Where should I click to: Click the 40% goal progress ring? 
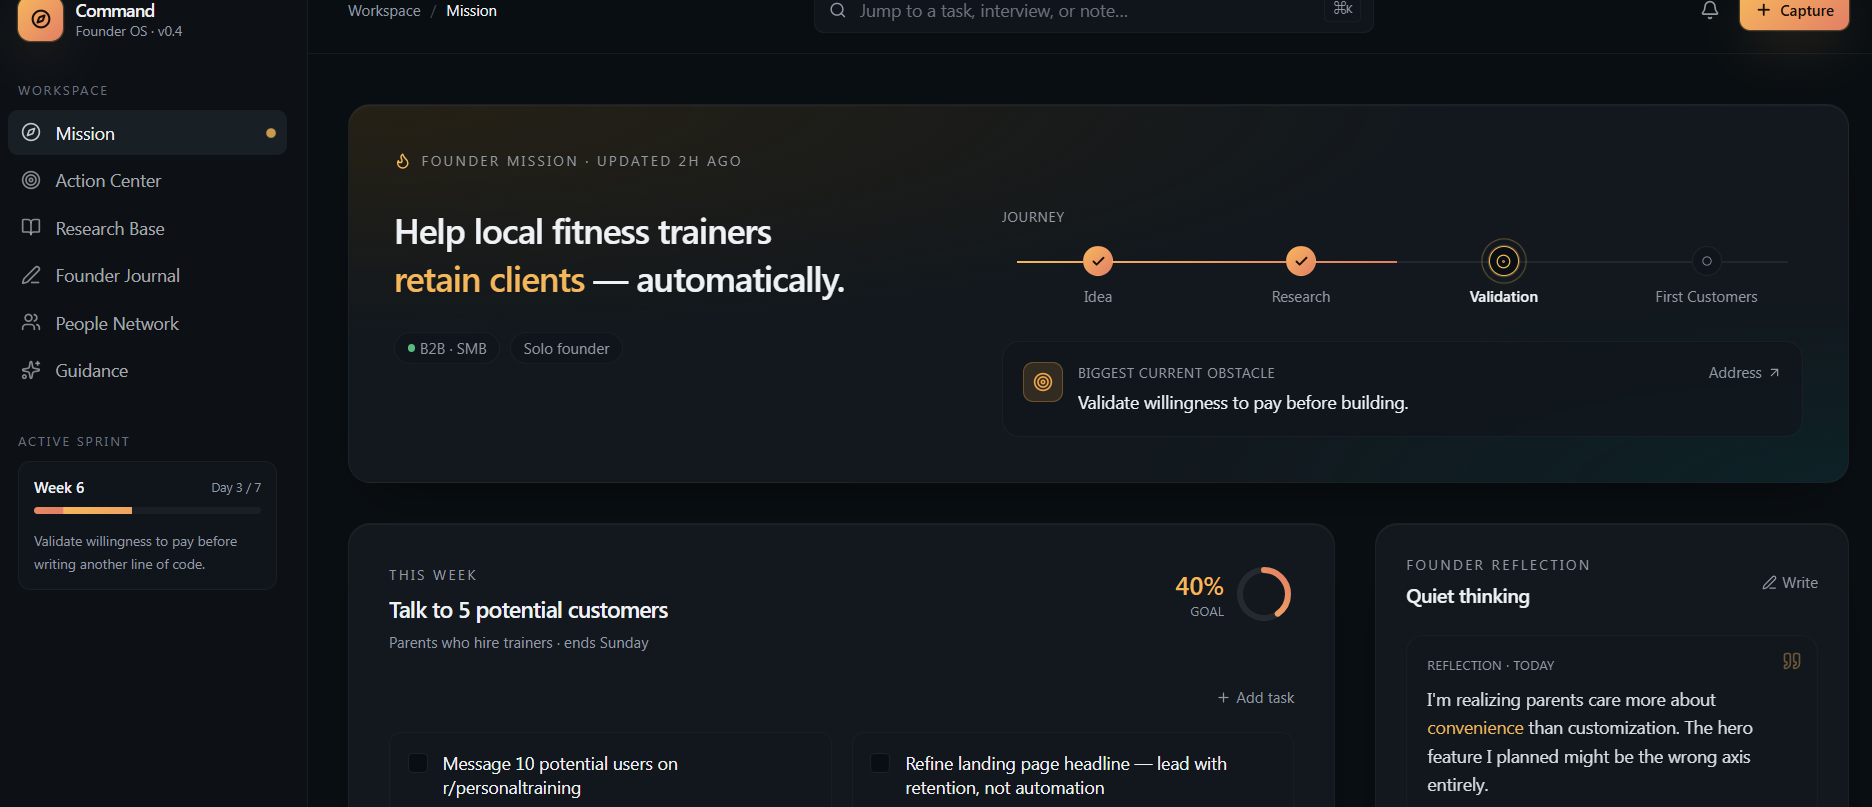[x=1264, y=594]
